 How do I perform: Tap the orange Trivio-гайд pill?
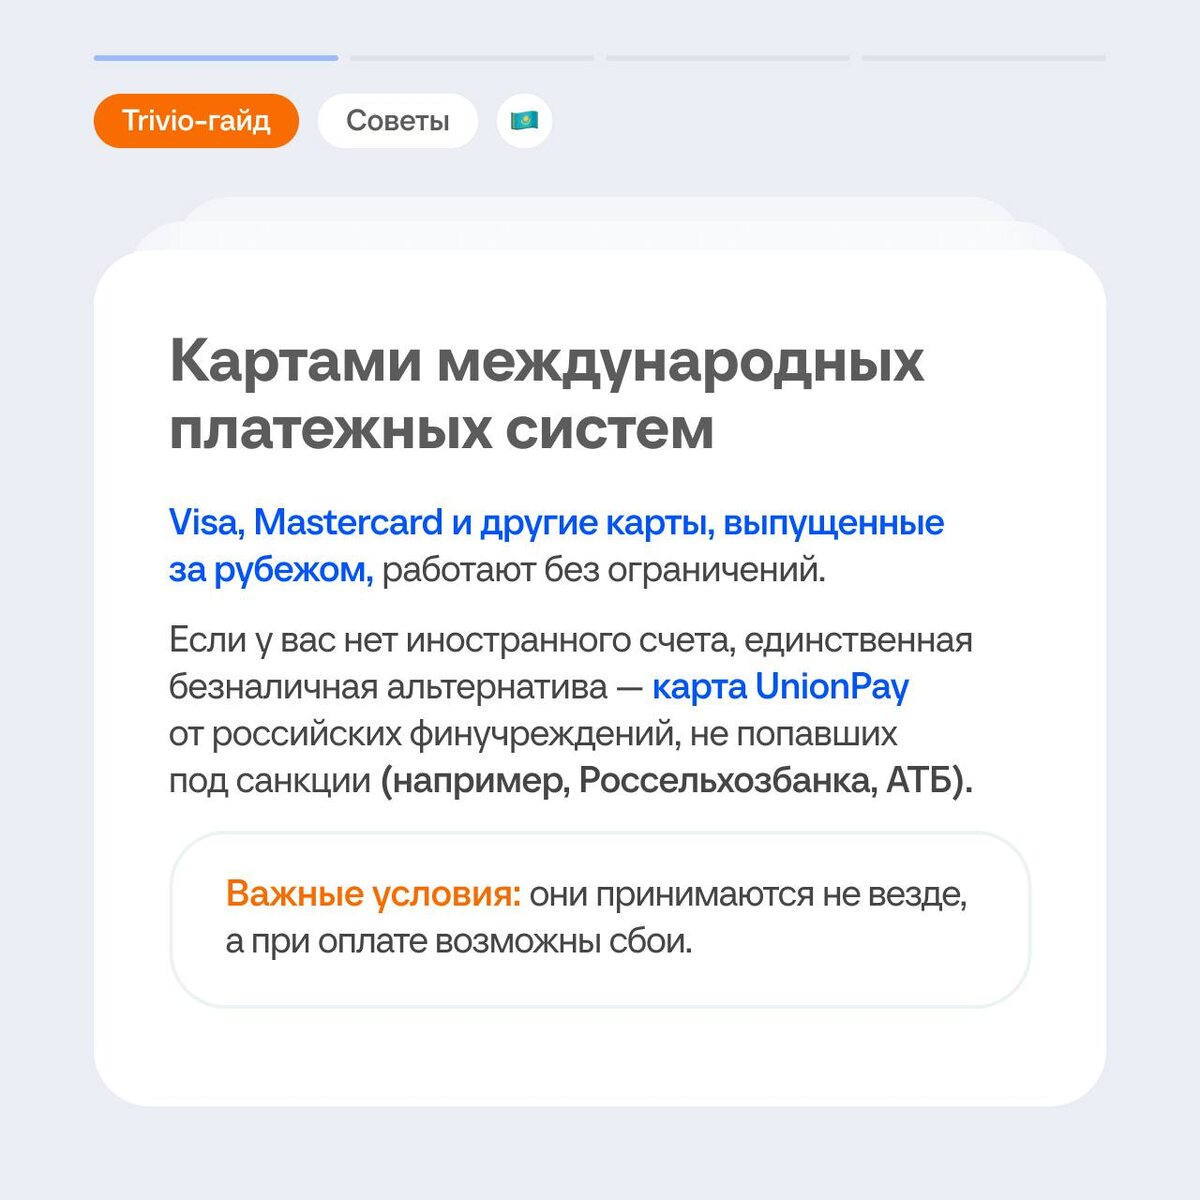pos(196,121)
